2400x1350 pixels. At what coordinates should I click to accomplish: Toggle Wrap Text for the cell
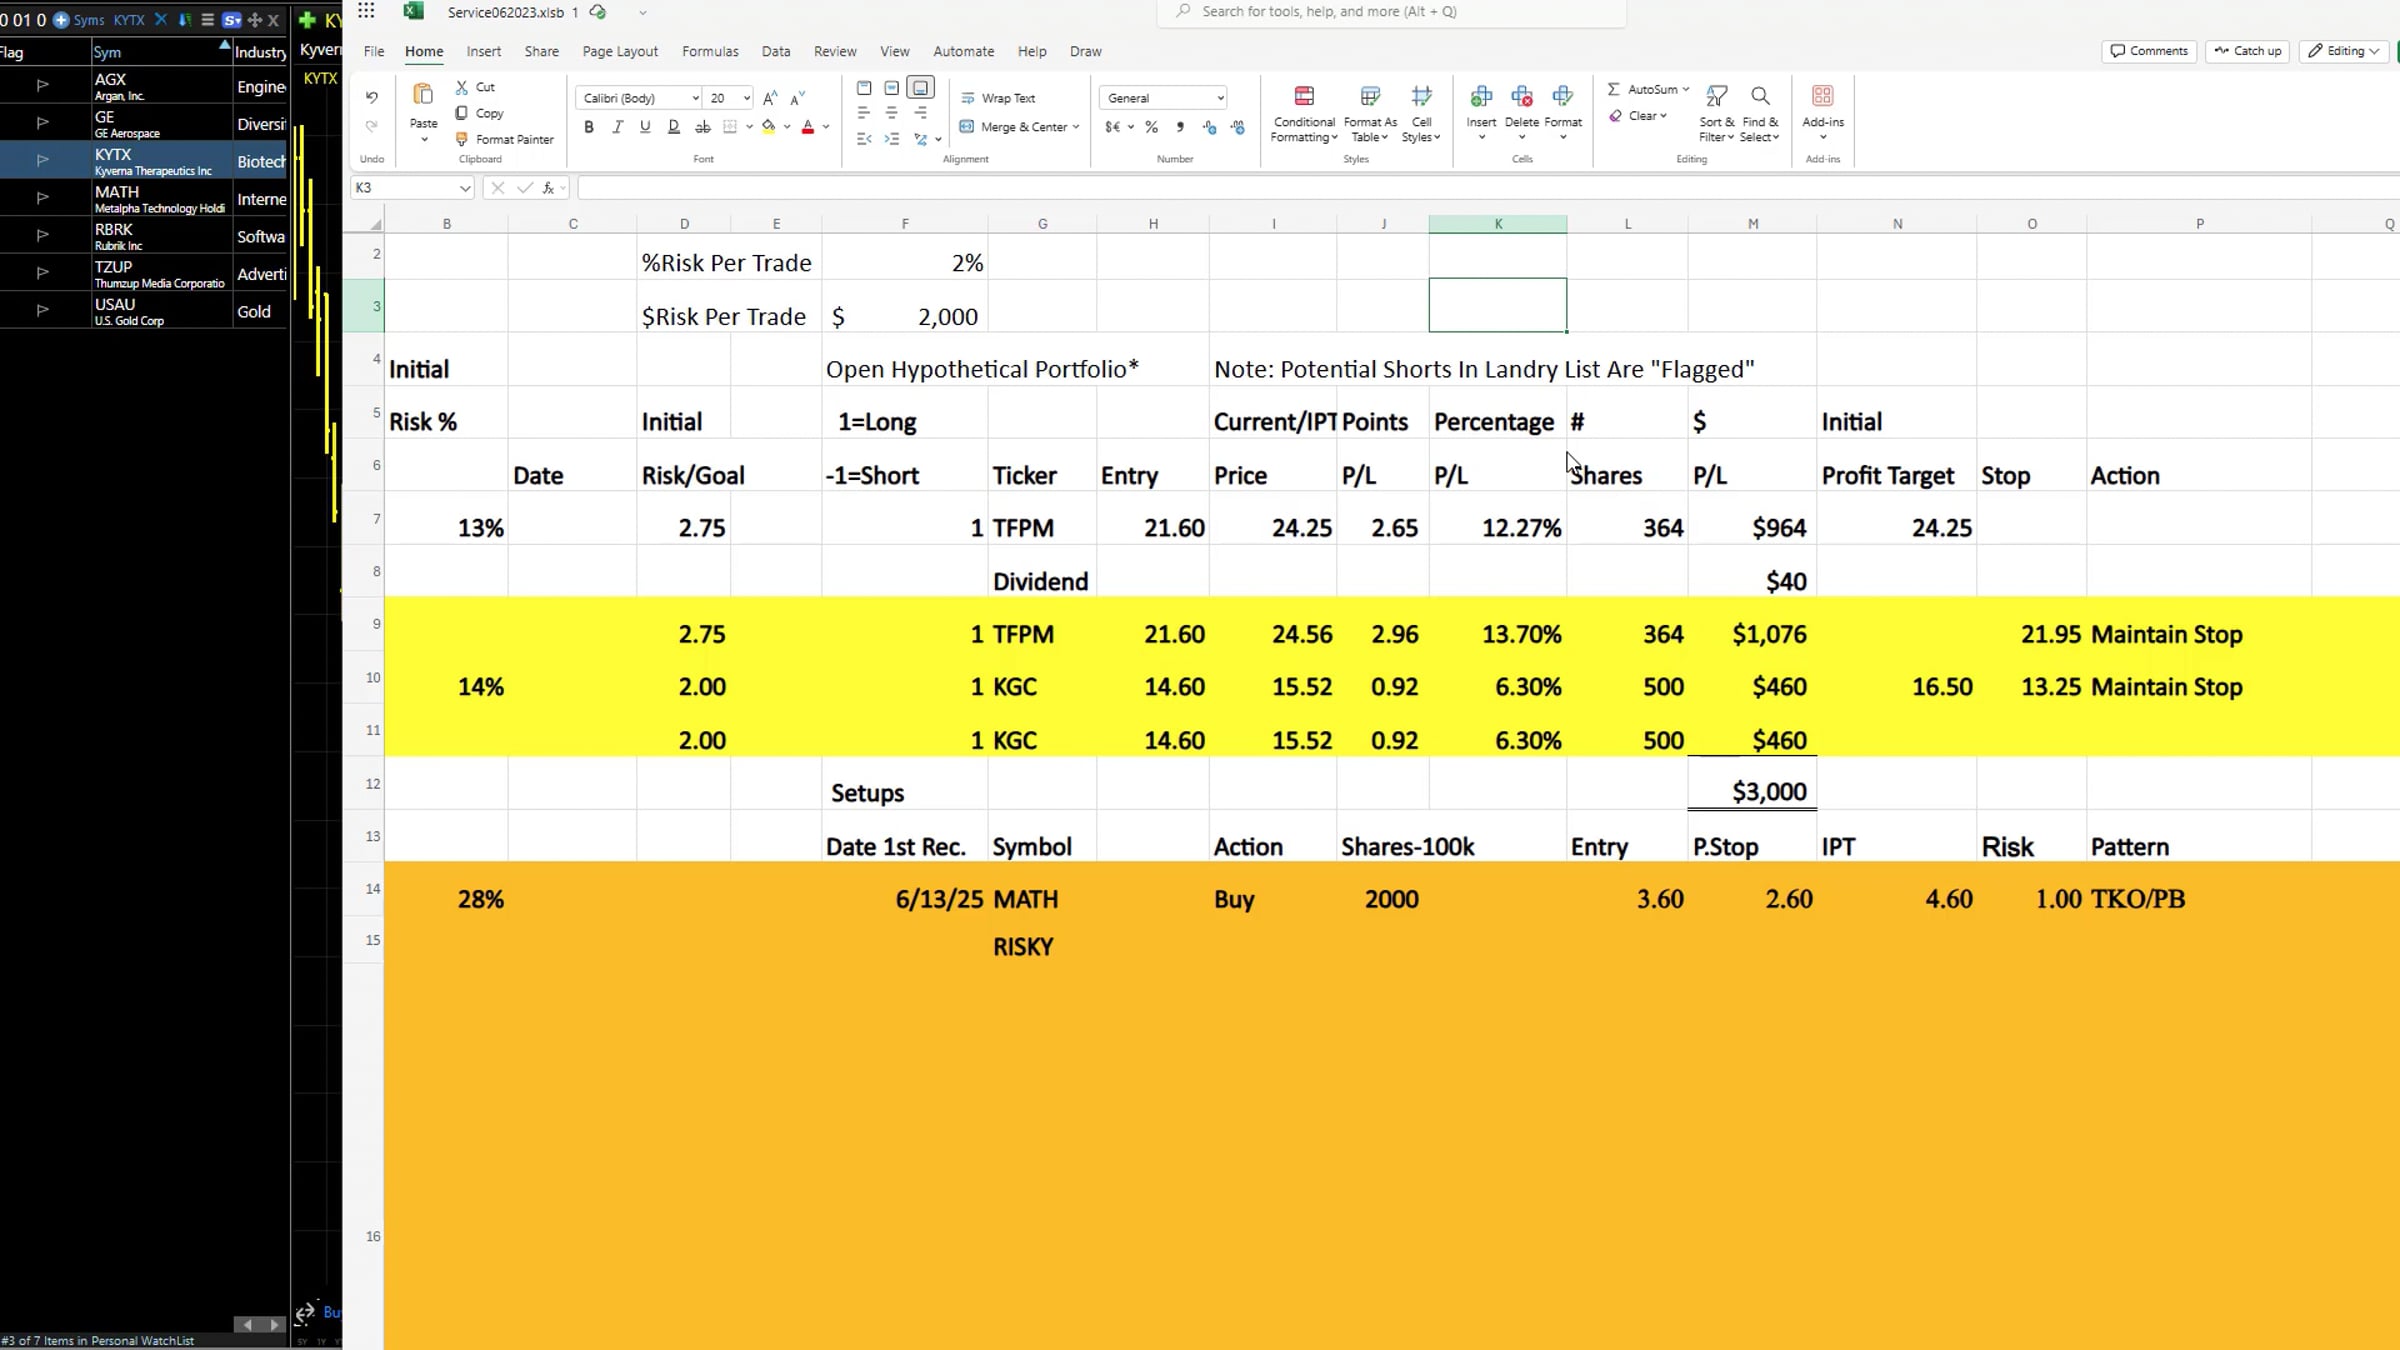click(x=998, y=98)
